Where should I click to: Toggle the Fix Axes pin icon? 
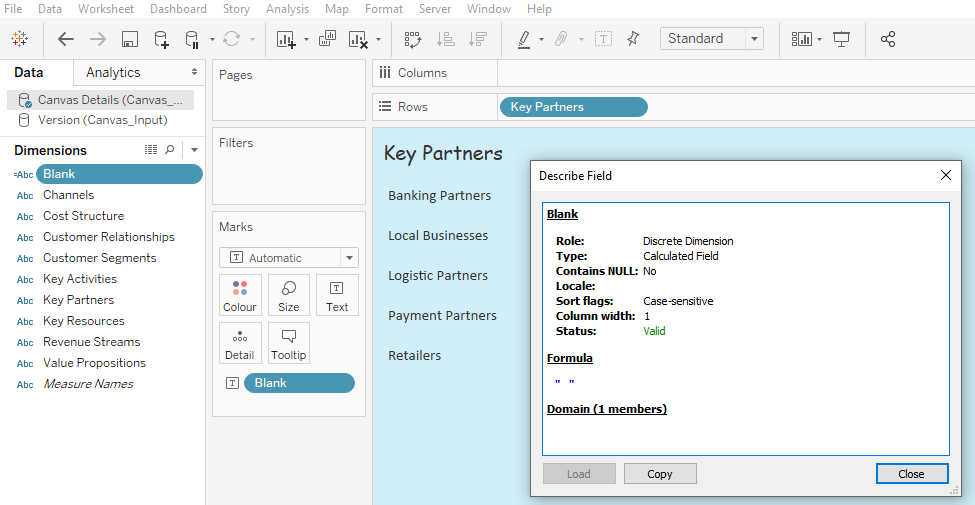point(633,39)
